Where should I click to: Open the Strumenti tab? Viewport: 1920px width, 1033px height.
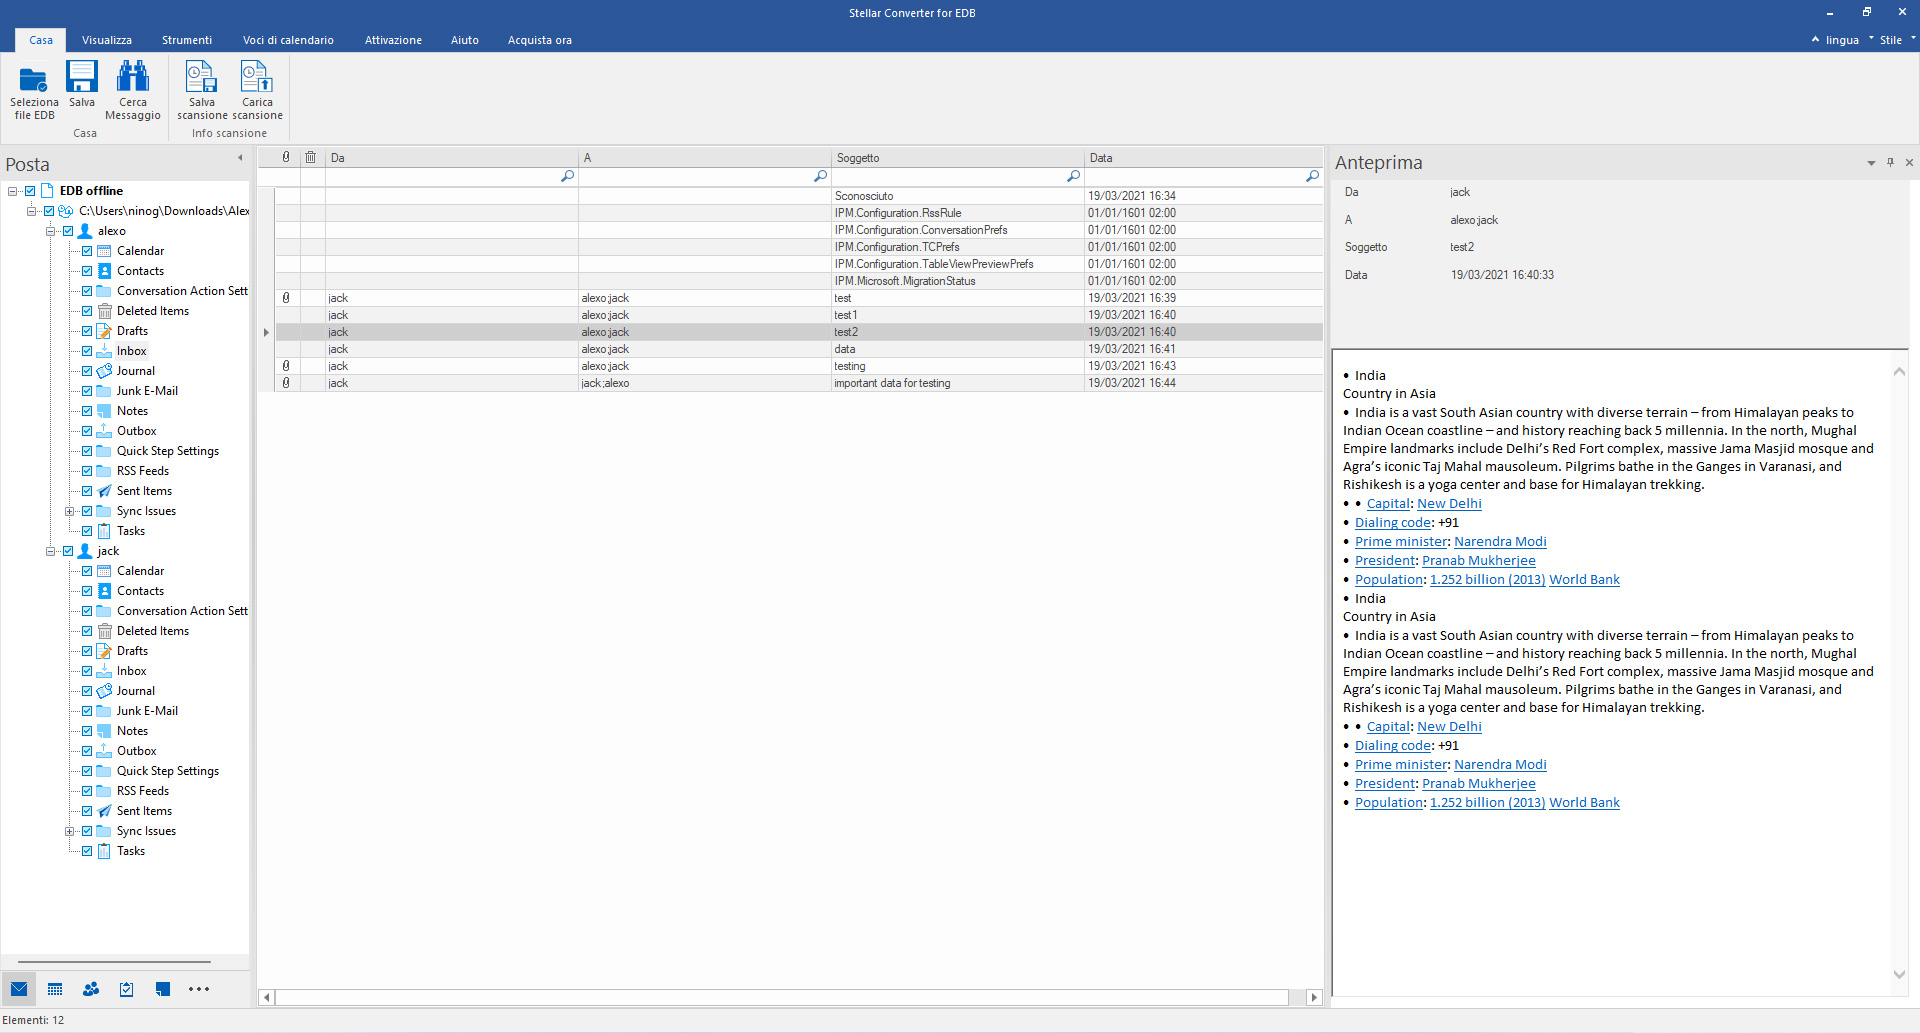pos(187,40)
